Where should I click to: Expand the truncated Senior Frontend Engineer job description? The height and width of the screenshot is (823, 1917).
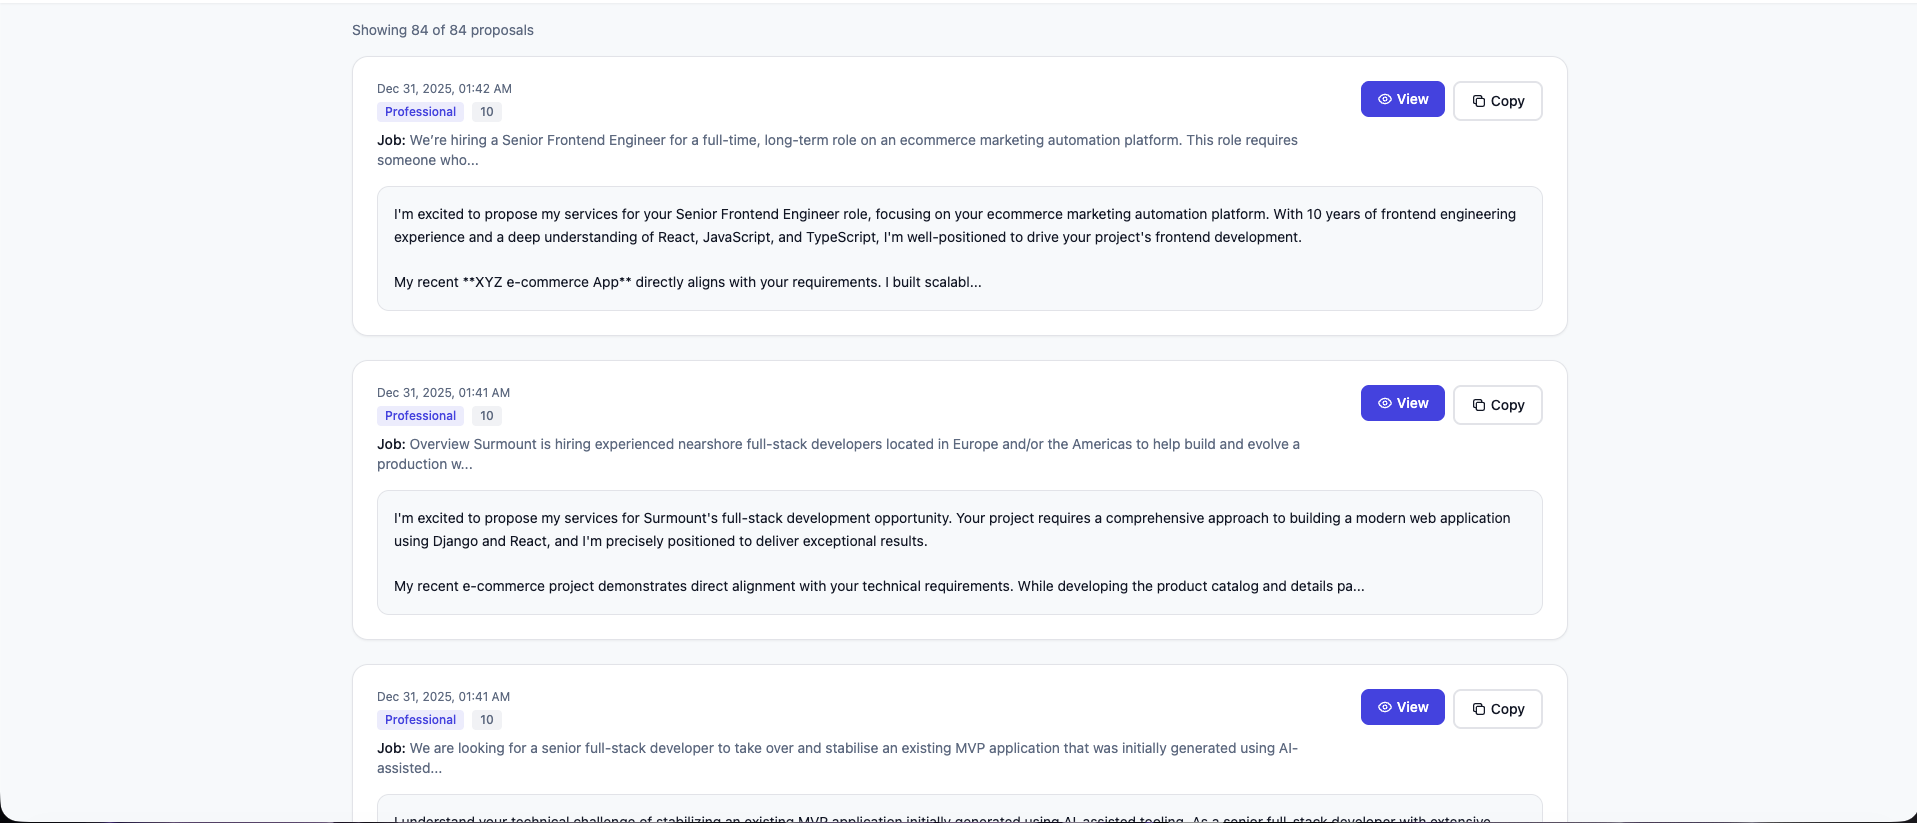click(838, 150)
